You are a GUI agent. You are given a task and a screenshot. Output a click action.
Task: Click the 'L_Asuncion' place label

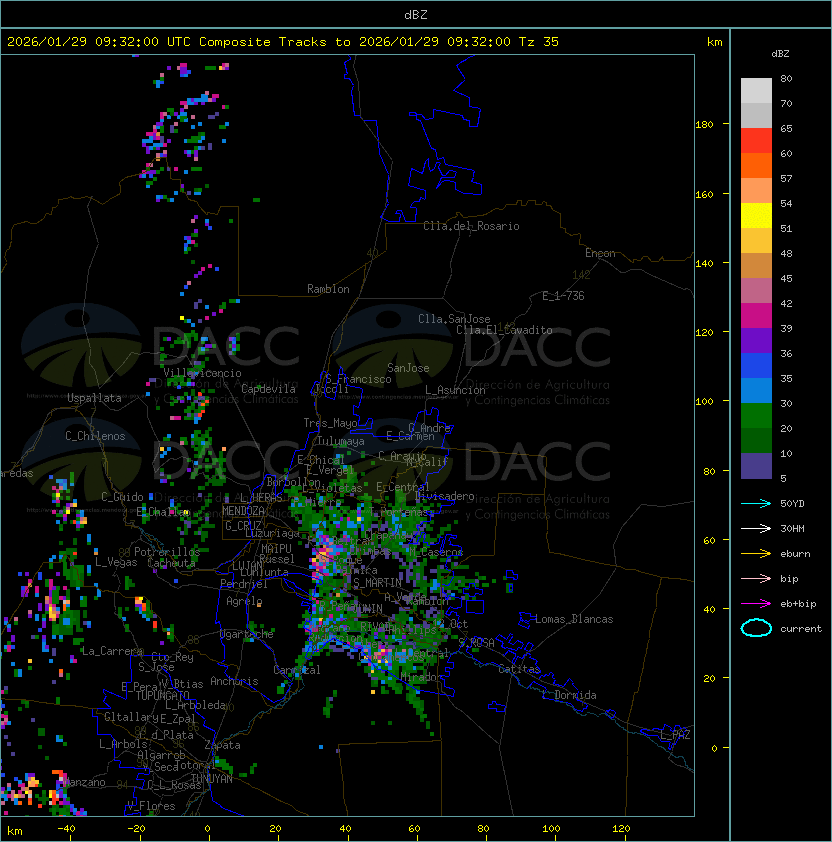click(455, 390)
